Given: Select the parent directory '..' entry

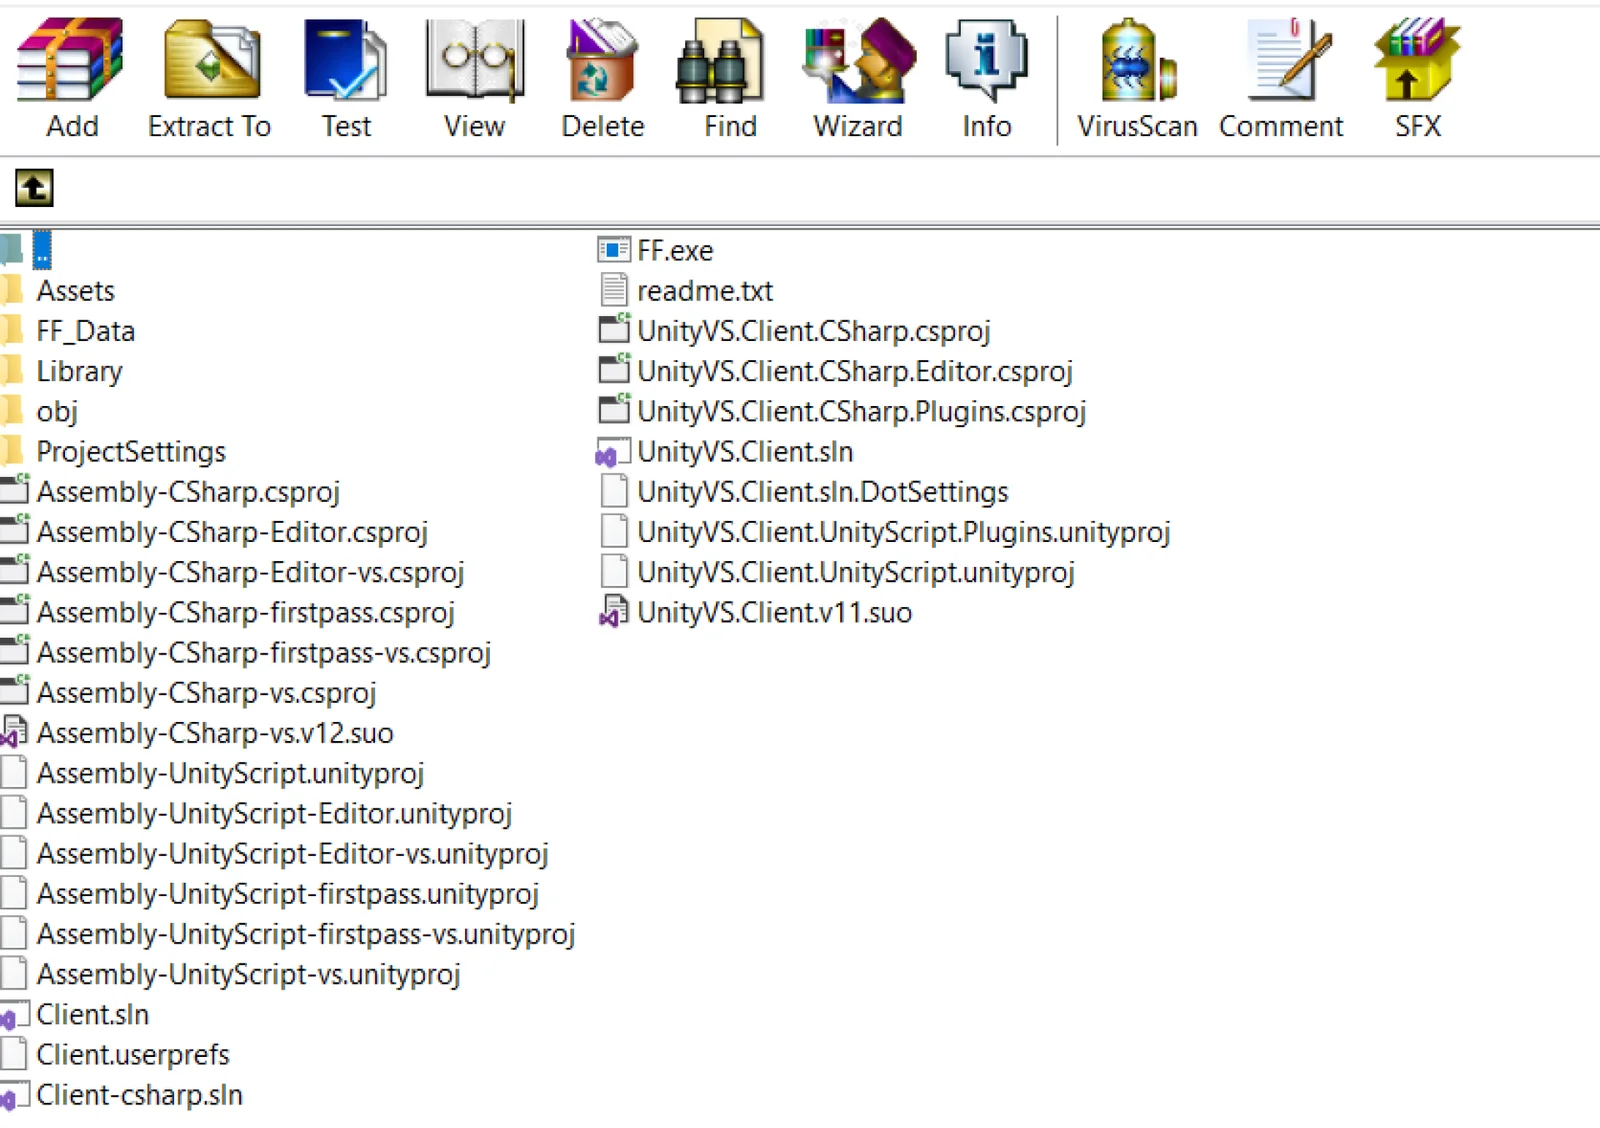Looking at the screenshot, I should (42, 251).
